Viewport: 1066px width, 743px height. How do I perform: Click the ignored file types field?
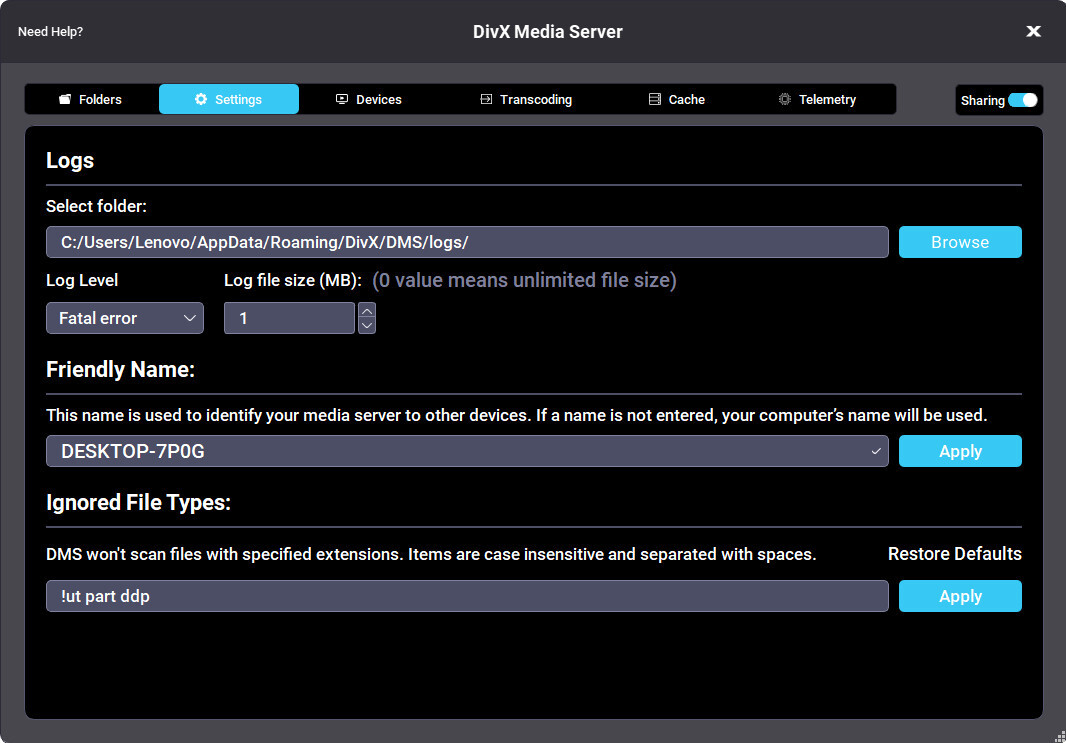coord(467,596)
